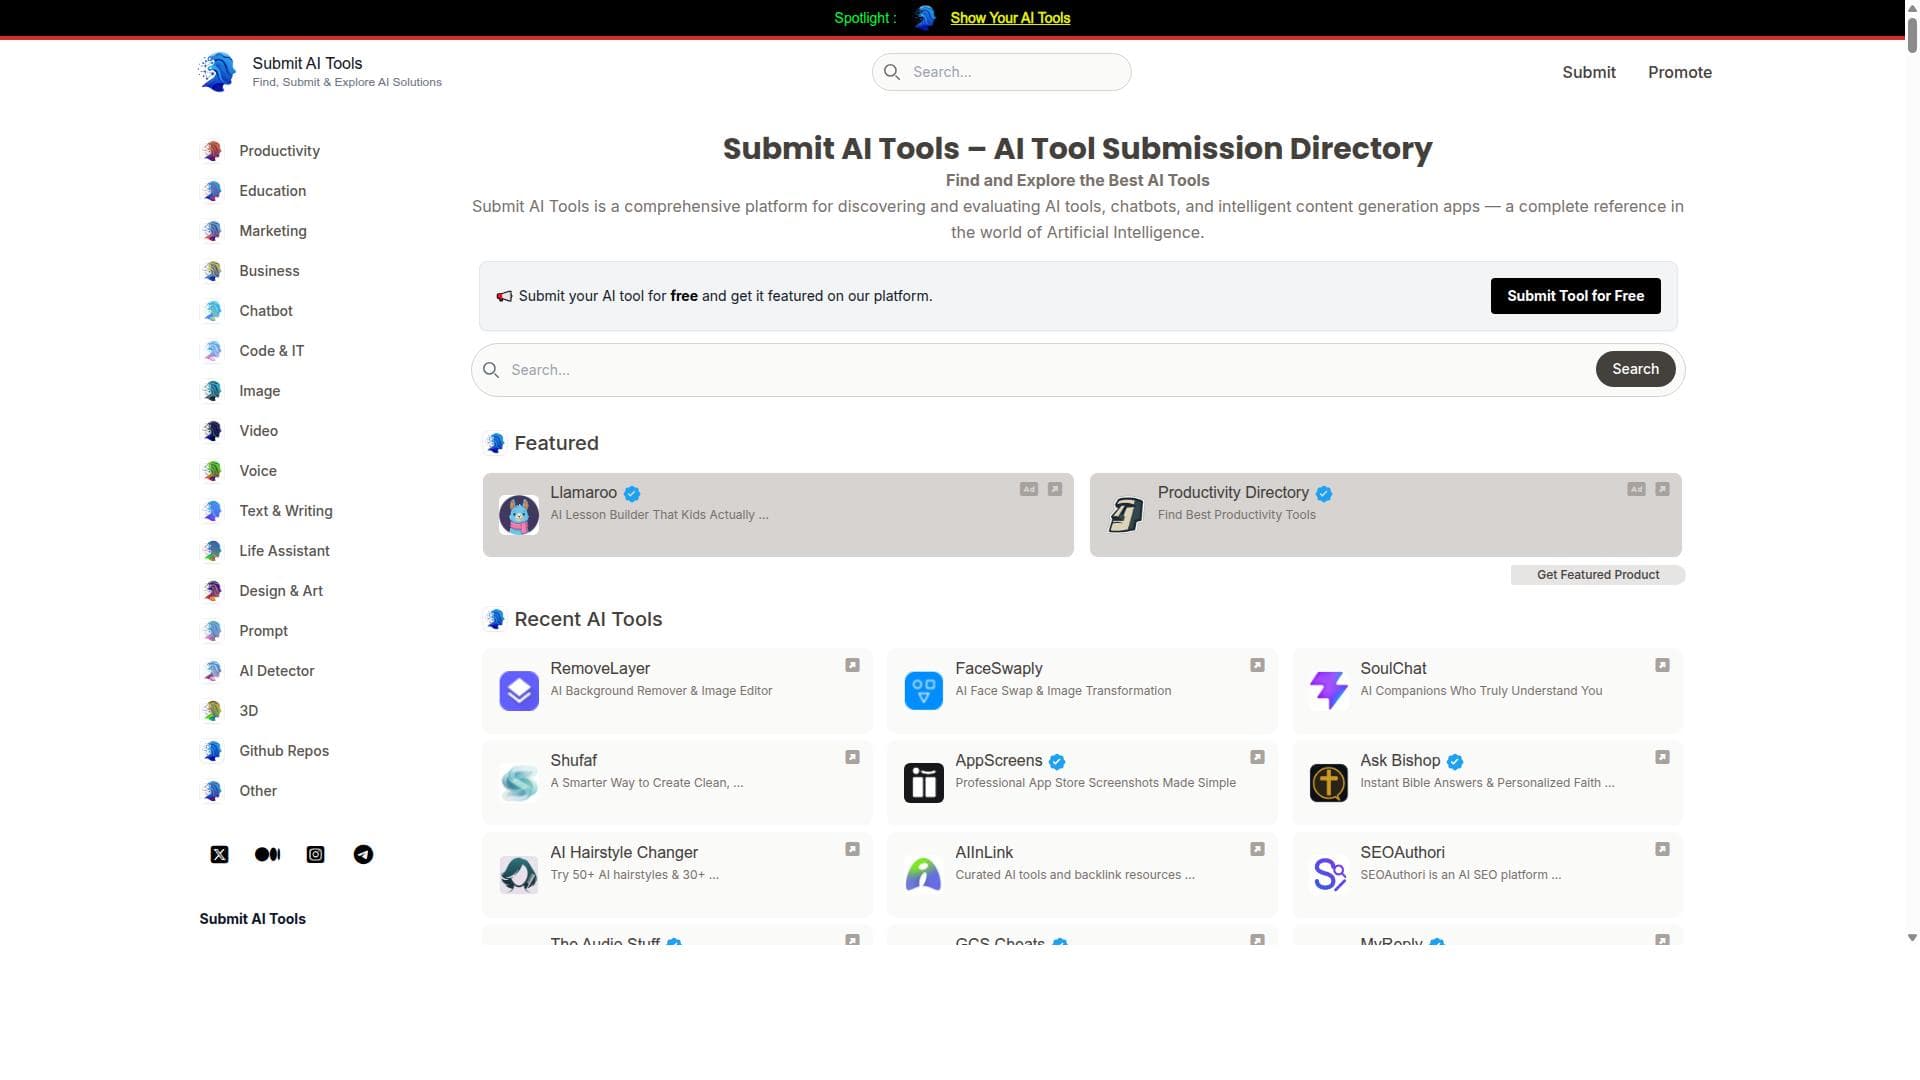Select the Code & IT category
This screenshot has height=1080, width=1920.
(x=271, y=351)
